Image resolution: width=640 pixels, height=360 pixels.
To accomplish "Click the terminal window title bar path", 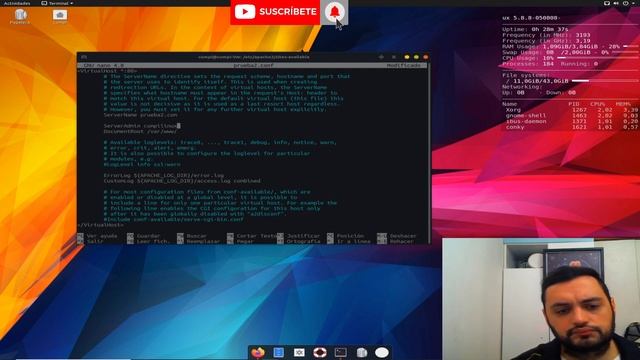I will 253,57.
